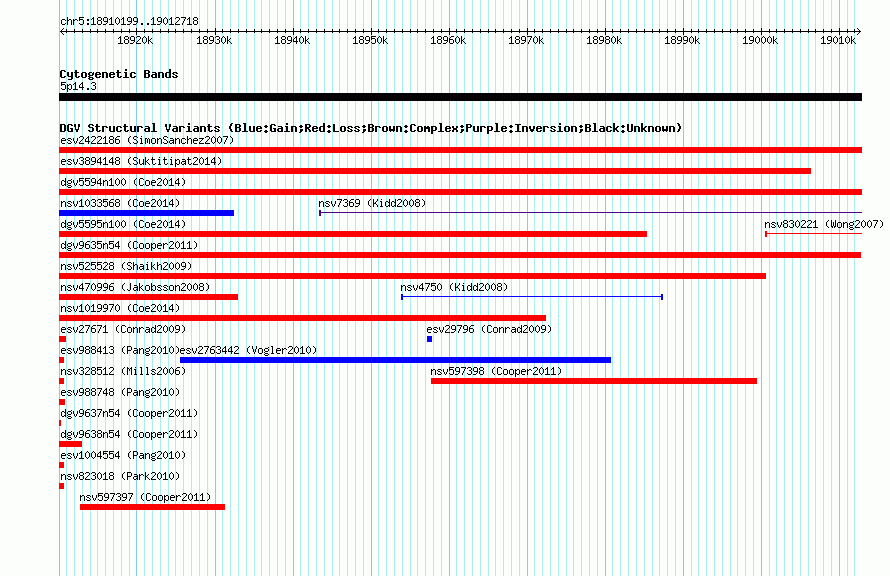Select the small red block of esv27671
This screenshot has width=890, height=576.
[62, 339]
